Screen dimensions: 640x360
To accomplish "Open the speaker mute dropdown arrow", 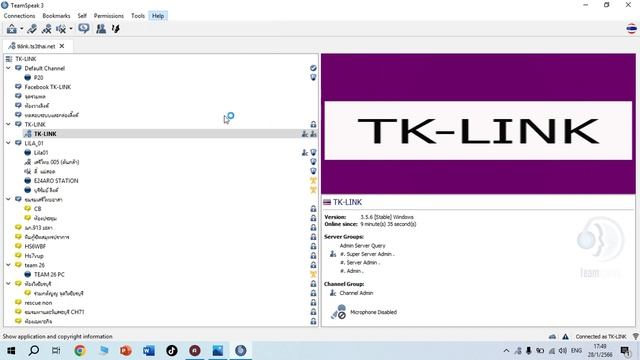I will point(71,29).
